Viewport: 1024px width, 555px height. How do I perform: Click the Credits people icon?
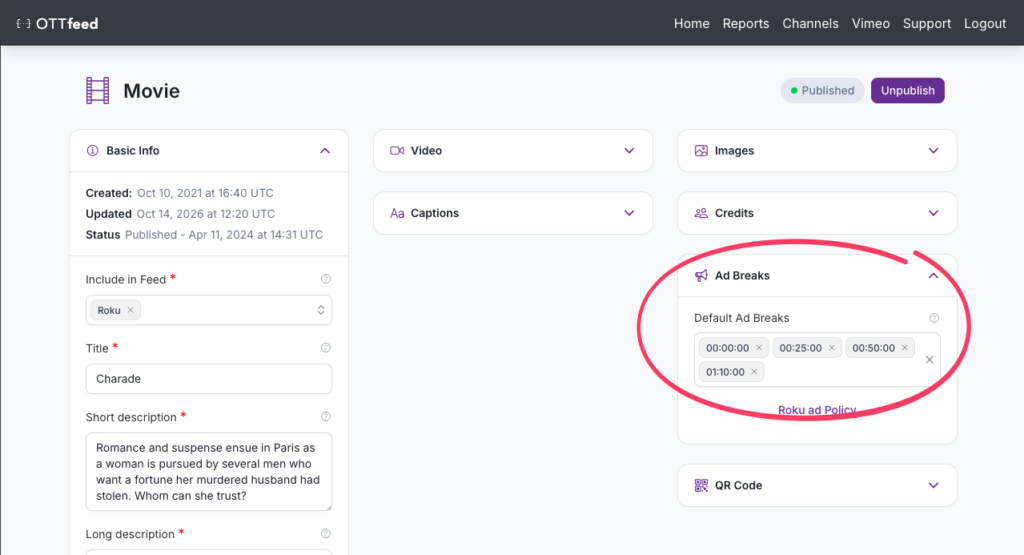pyautogui.click(x=701, y=214)
